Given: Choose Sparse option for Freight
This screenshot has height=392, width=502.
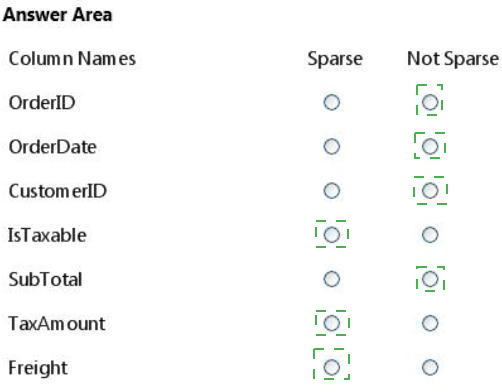Looking at the screenshot, I should [x=332, y=367].
